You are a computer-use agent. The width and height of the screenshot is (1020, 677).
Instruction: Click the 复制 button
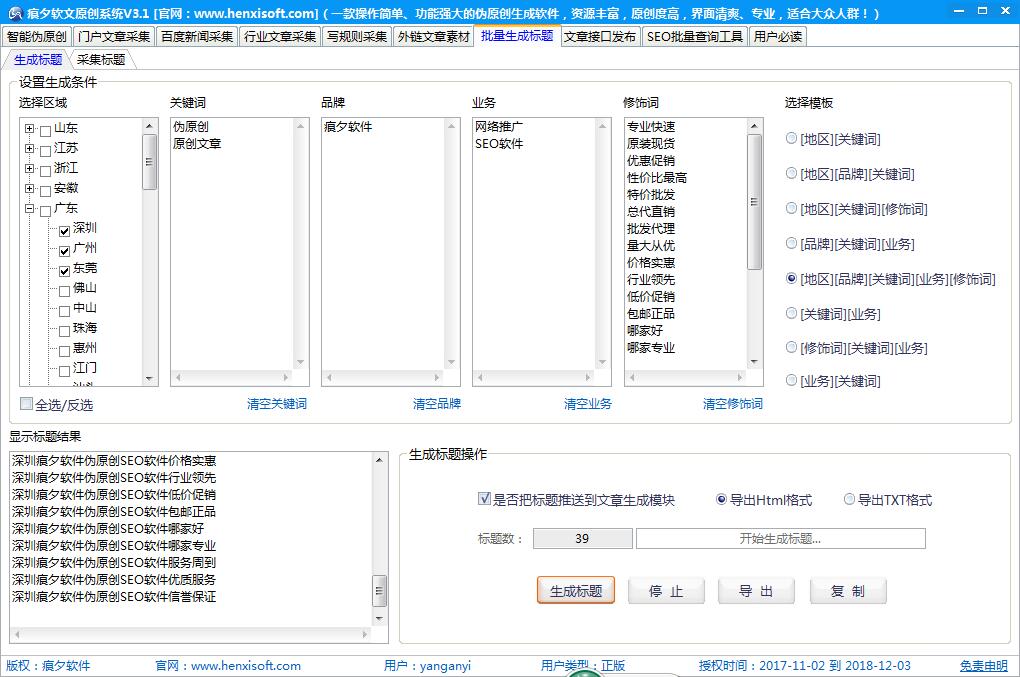(x=848, y=591)
